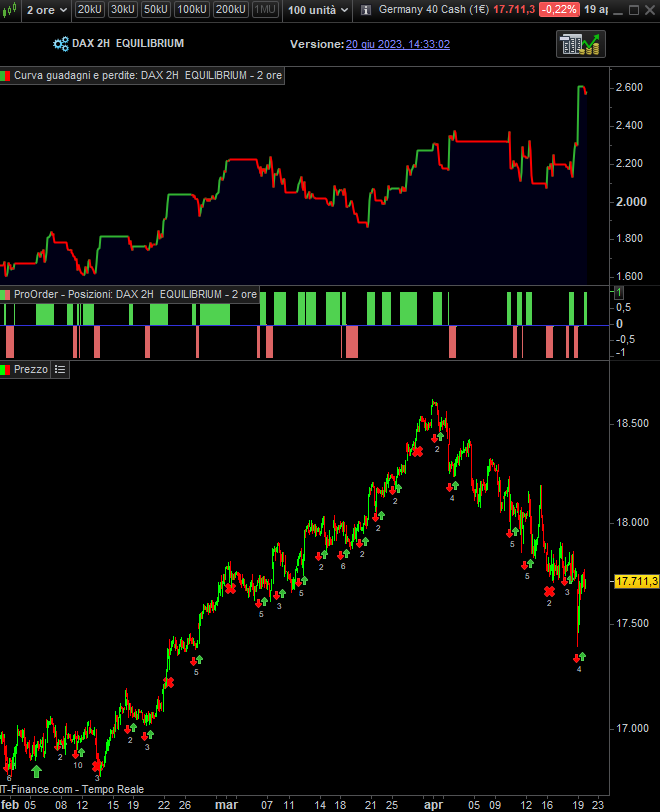Select the 20kU history button

click(x=90, y=9)
